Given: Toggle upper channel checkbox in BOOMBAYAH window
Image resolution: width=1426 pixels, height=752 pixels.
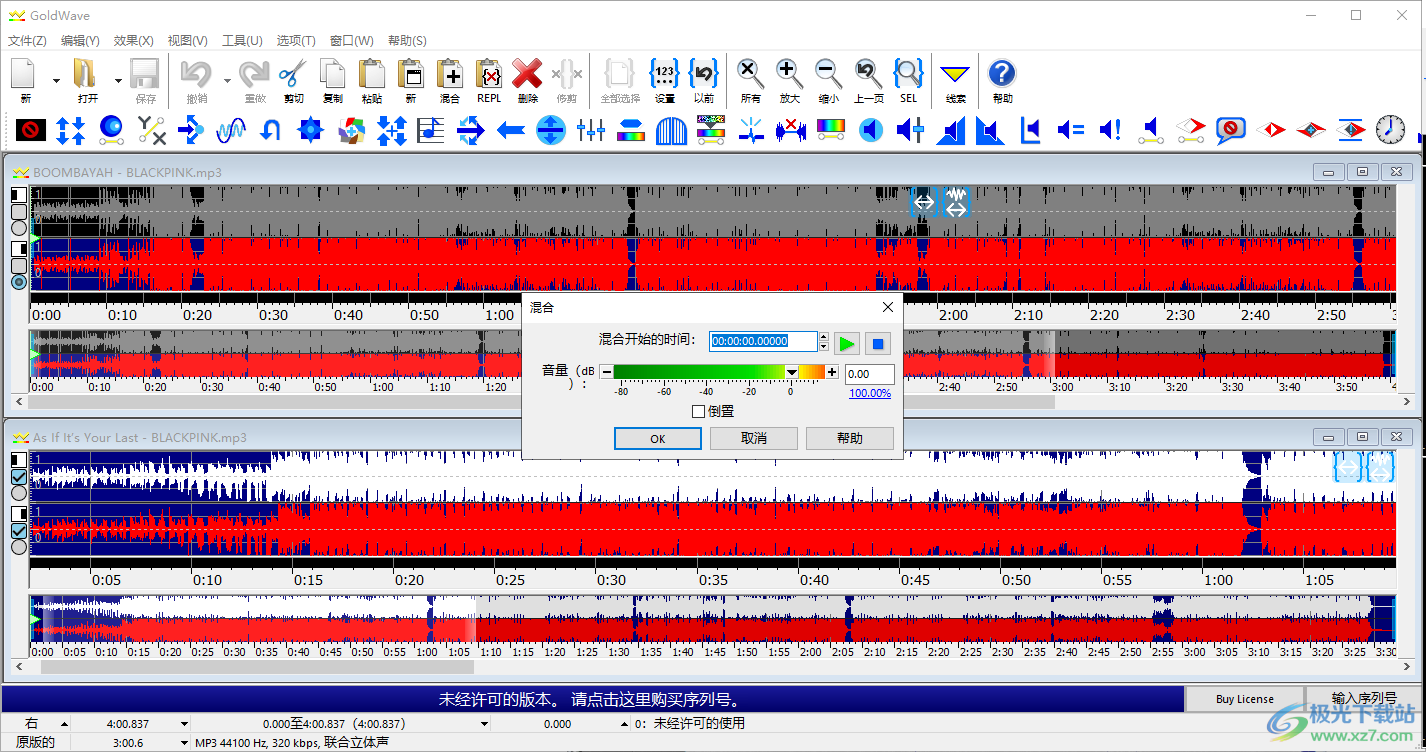Looking at the screenshot, I should (19, 212).
